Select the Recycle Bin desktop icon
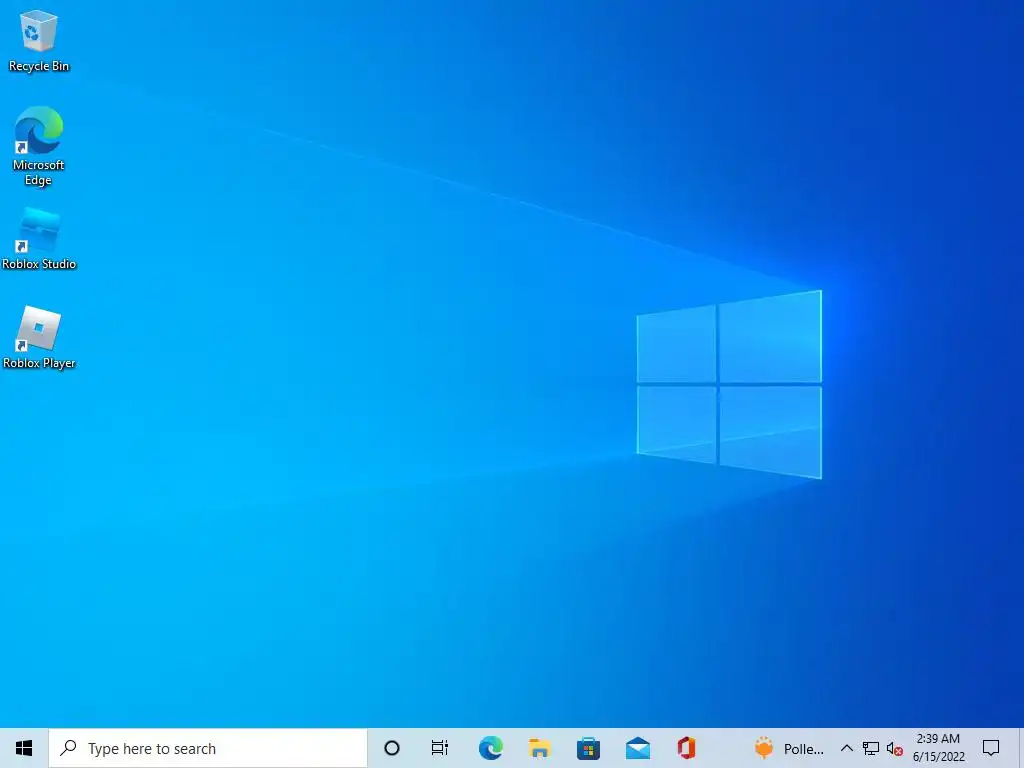 click(39, 40)
